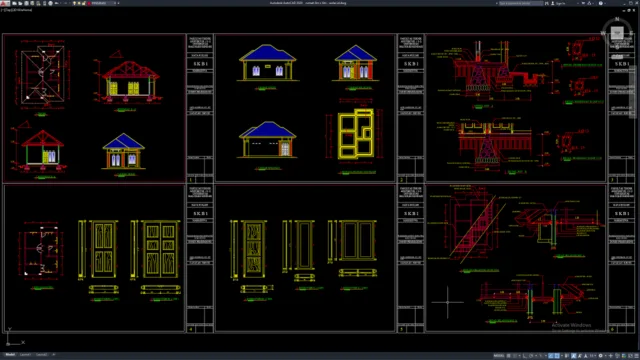The image size is (640, 360).
Task: Click the workspace switching gear icon
Action: 600,356
